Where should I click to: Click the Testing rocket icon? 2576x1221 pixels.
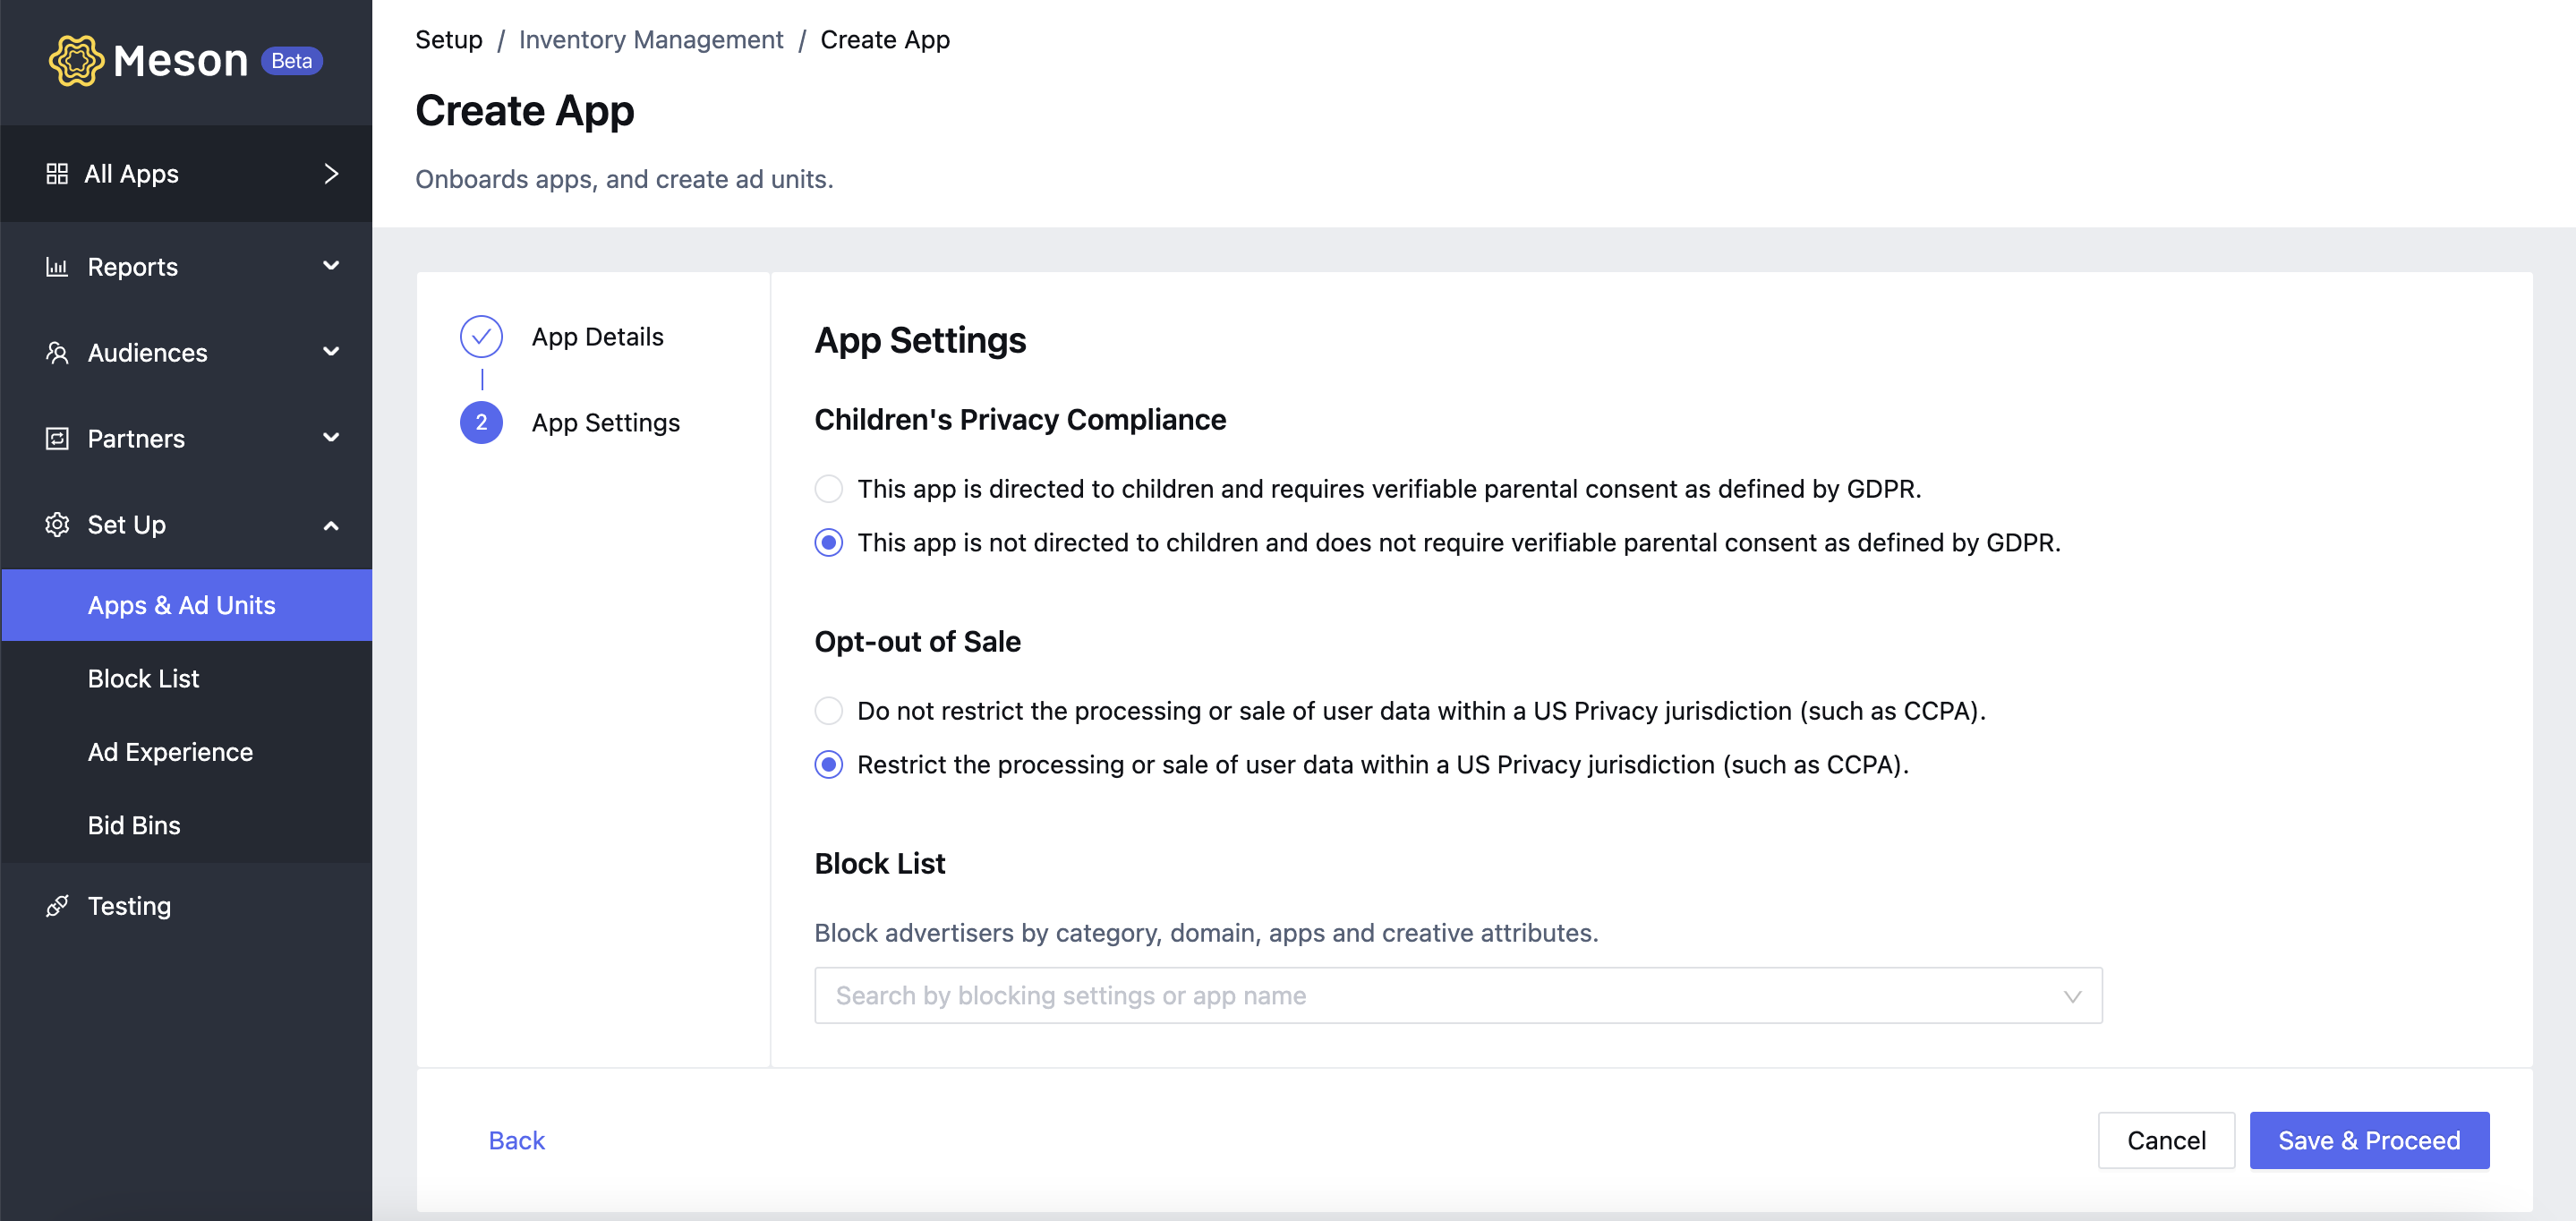tap(57, 906)
